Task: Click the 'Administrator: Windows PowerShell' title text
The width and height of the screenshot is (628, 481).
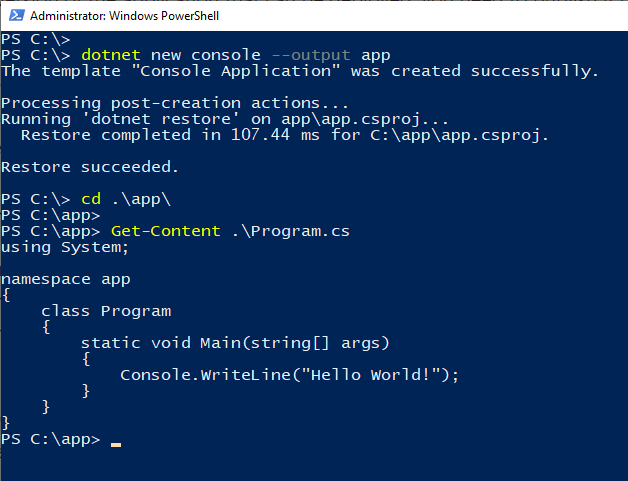Action: pyautogui.click(x=124, y=16)
